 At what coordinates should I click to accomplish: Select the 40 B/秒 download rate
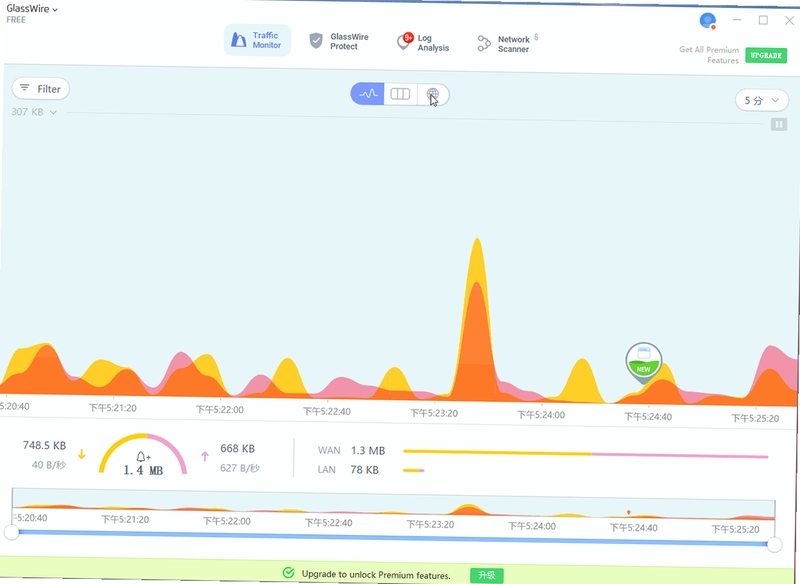click(49, 465)
